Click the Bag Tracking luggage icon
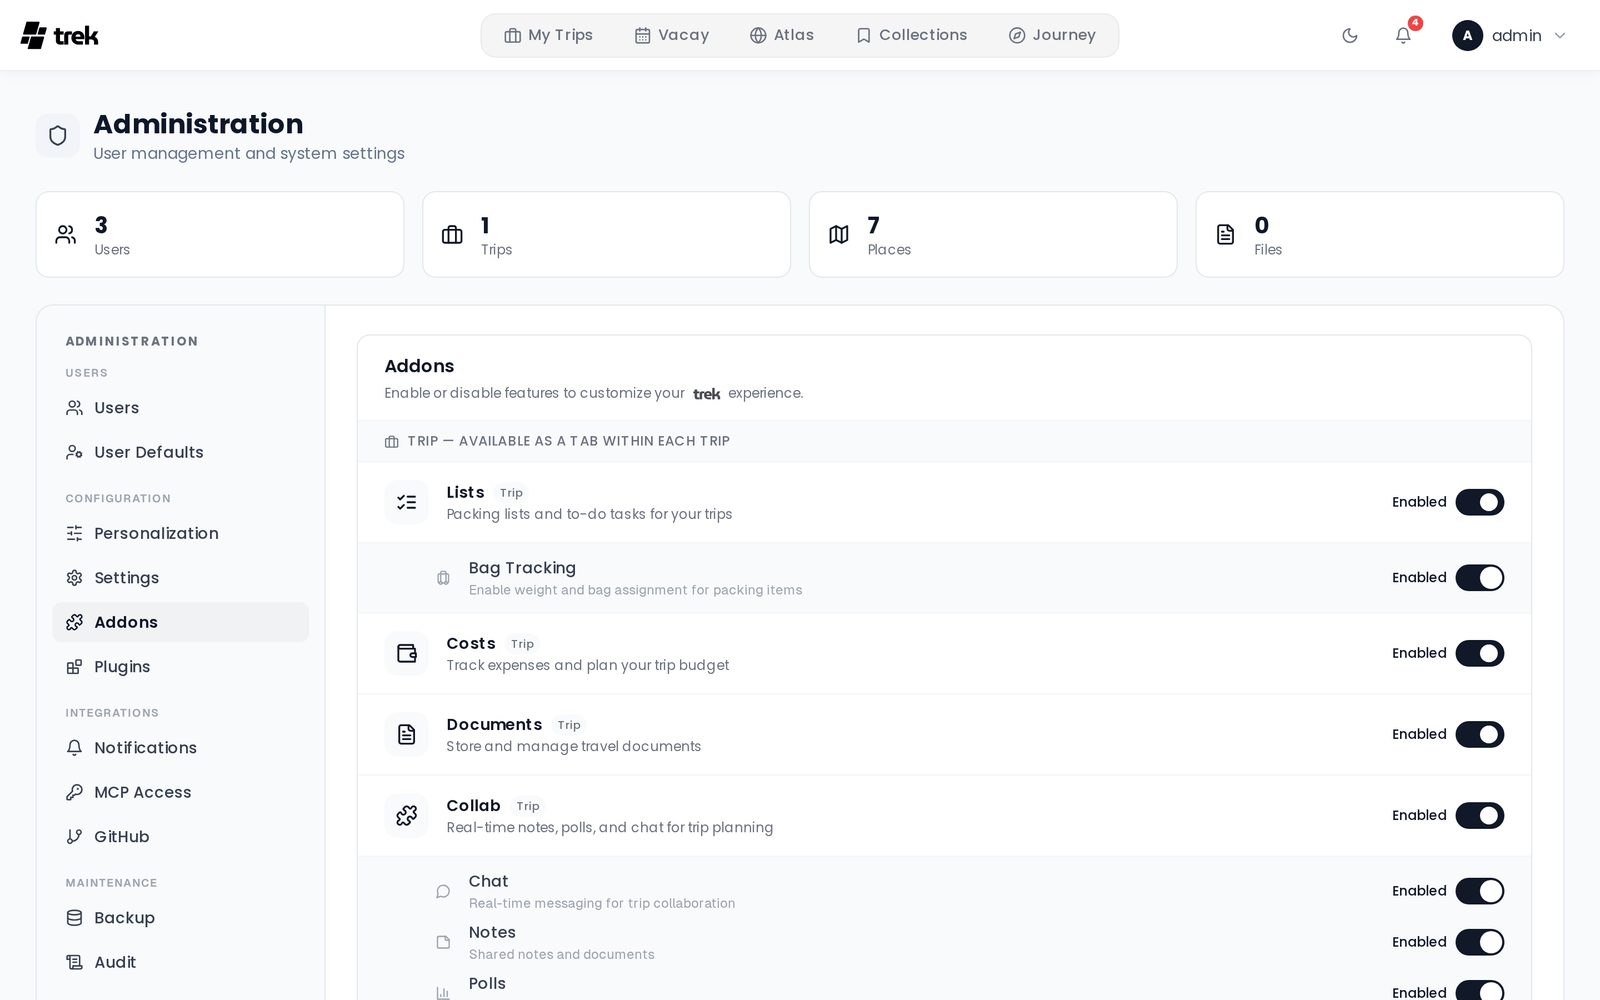Image resolution: width=1600 pixels, height=1000 pixels. 443,578
